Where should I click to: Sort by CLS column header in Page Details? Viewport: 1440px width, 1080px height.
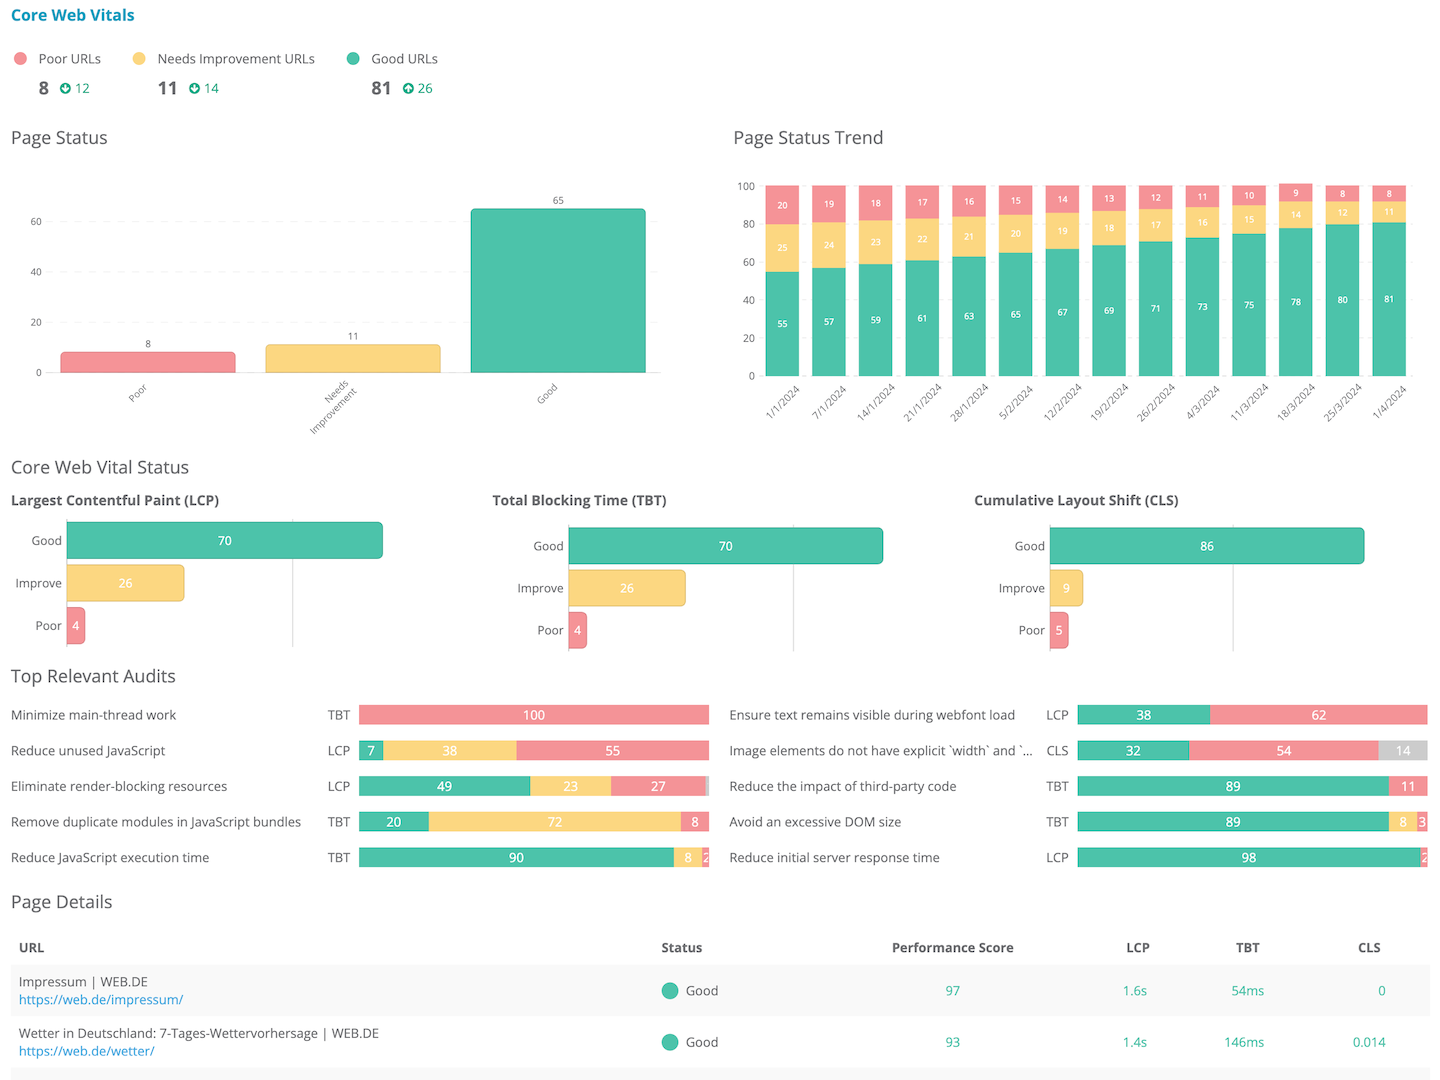1369,948
